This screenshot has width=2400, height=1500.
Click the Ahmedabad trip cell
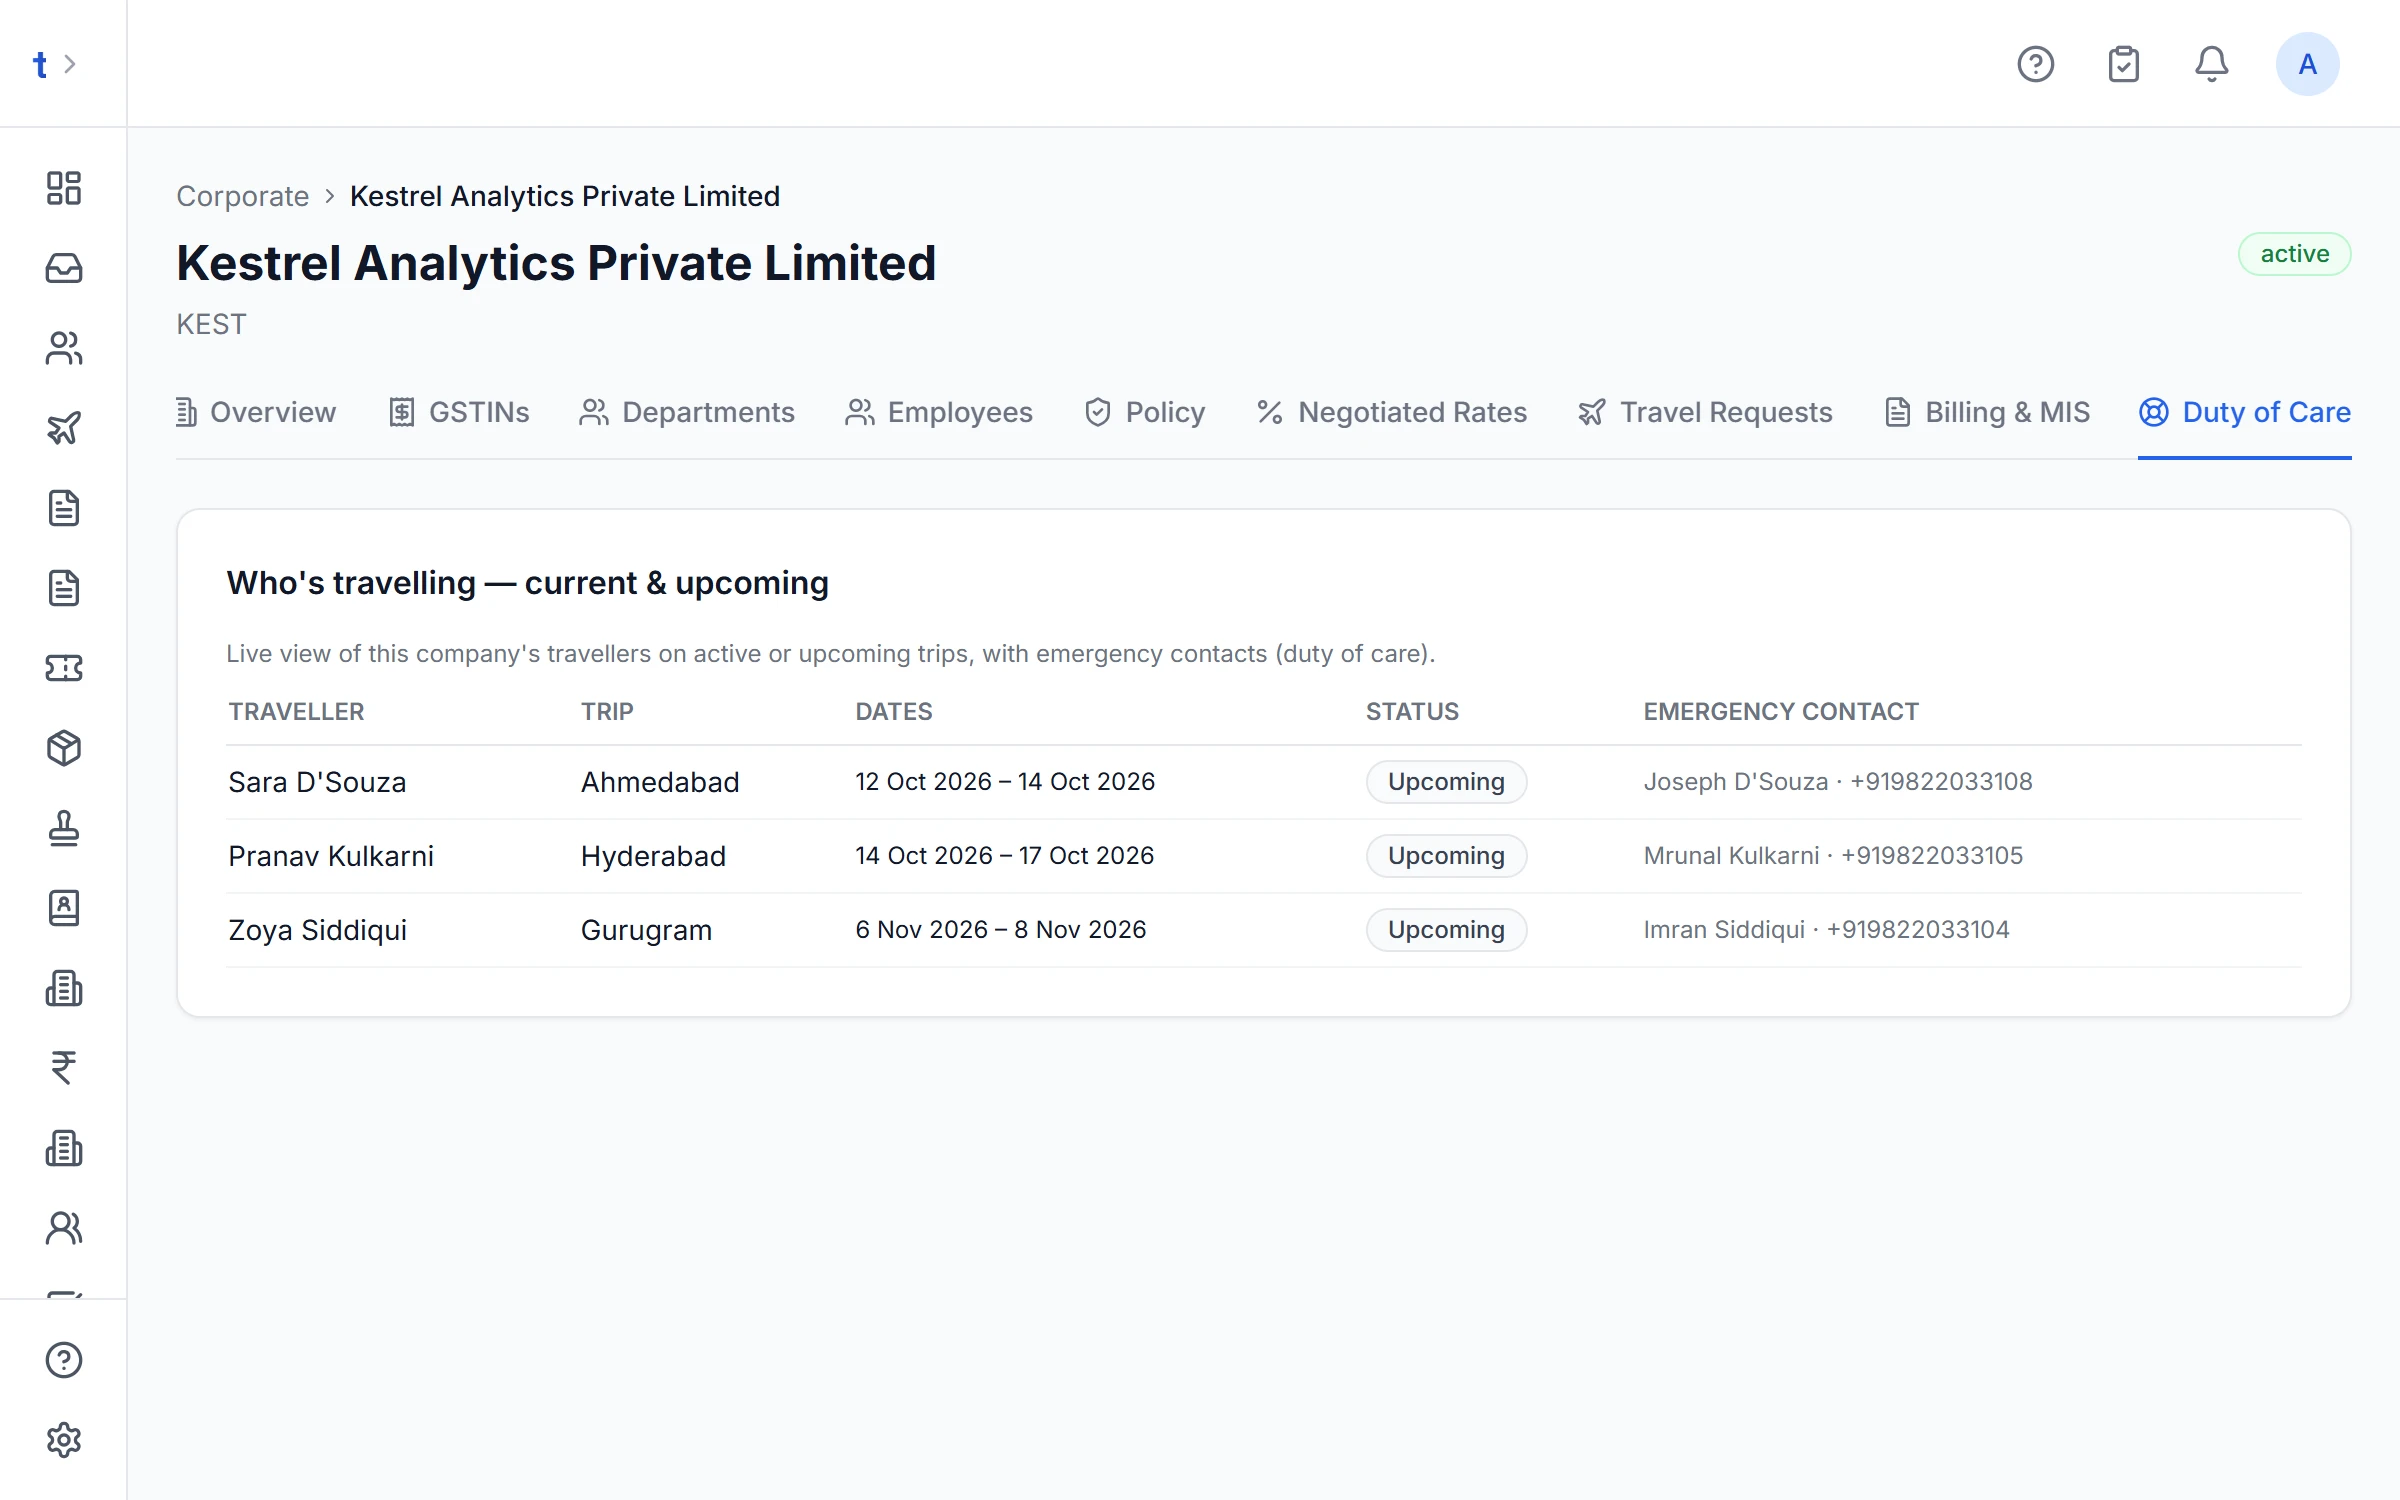(x=660, y=782)
